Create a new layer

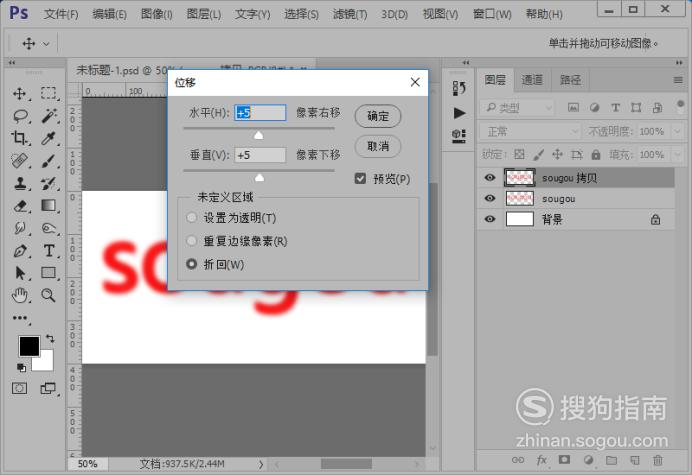coord(635,460)
